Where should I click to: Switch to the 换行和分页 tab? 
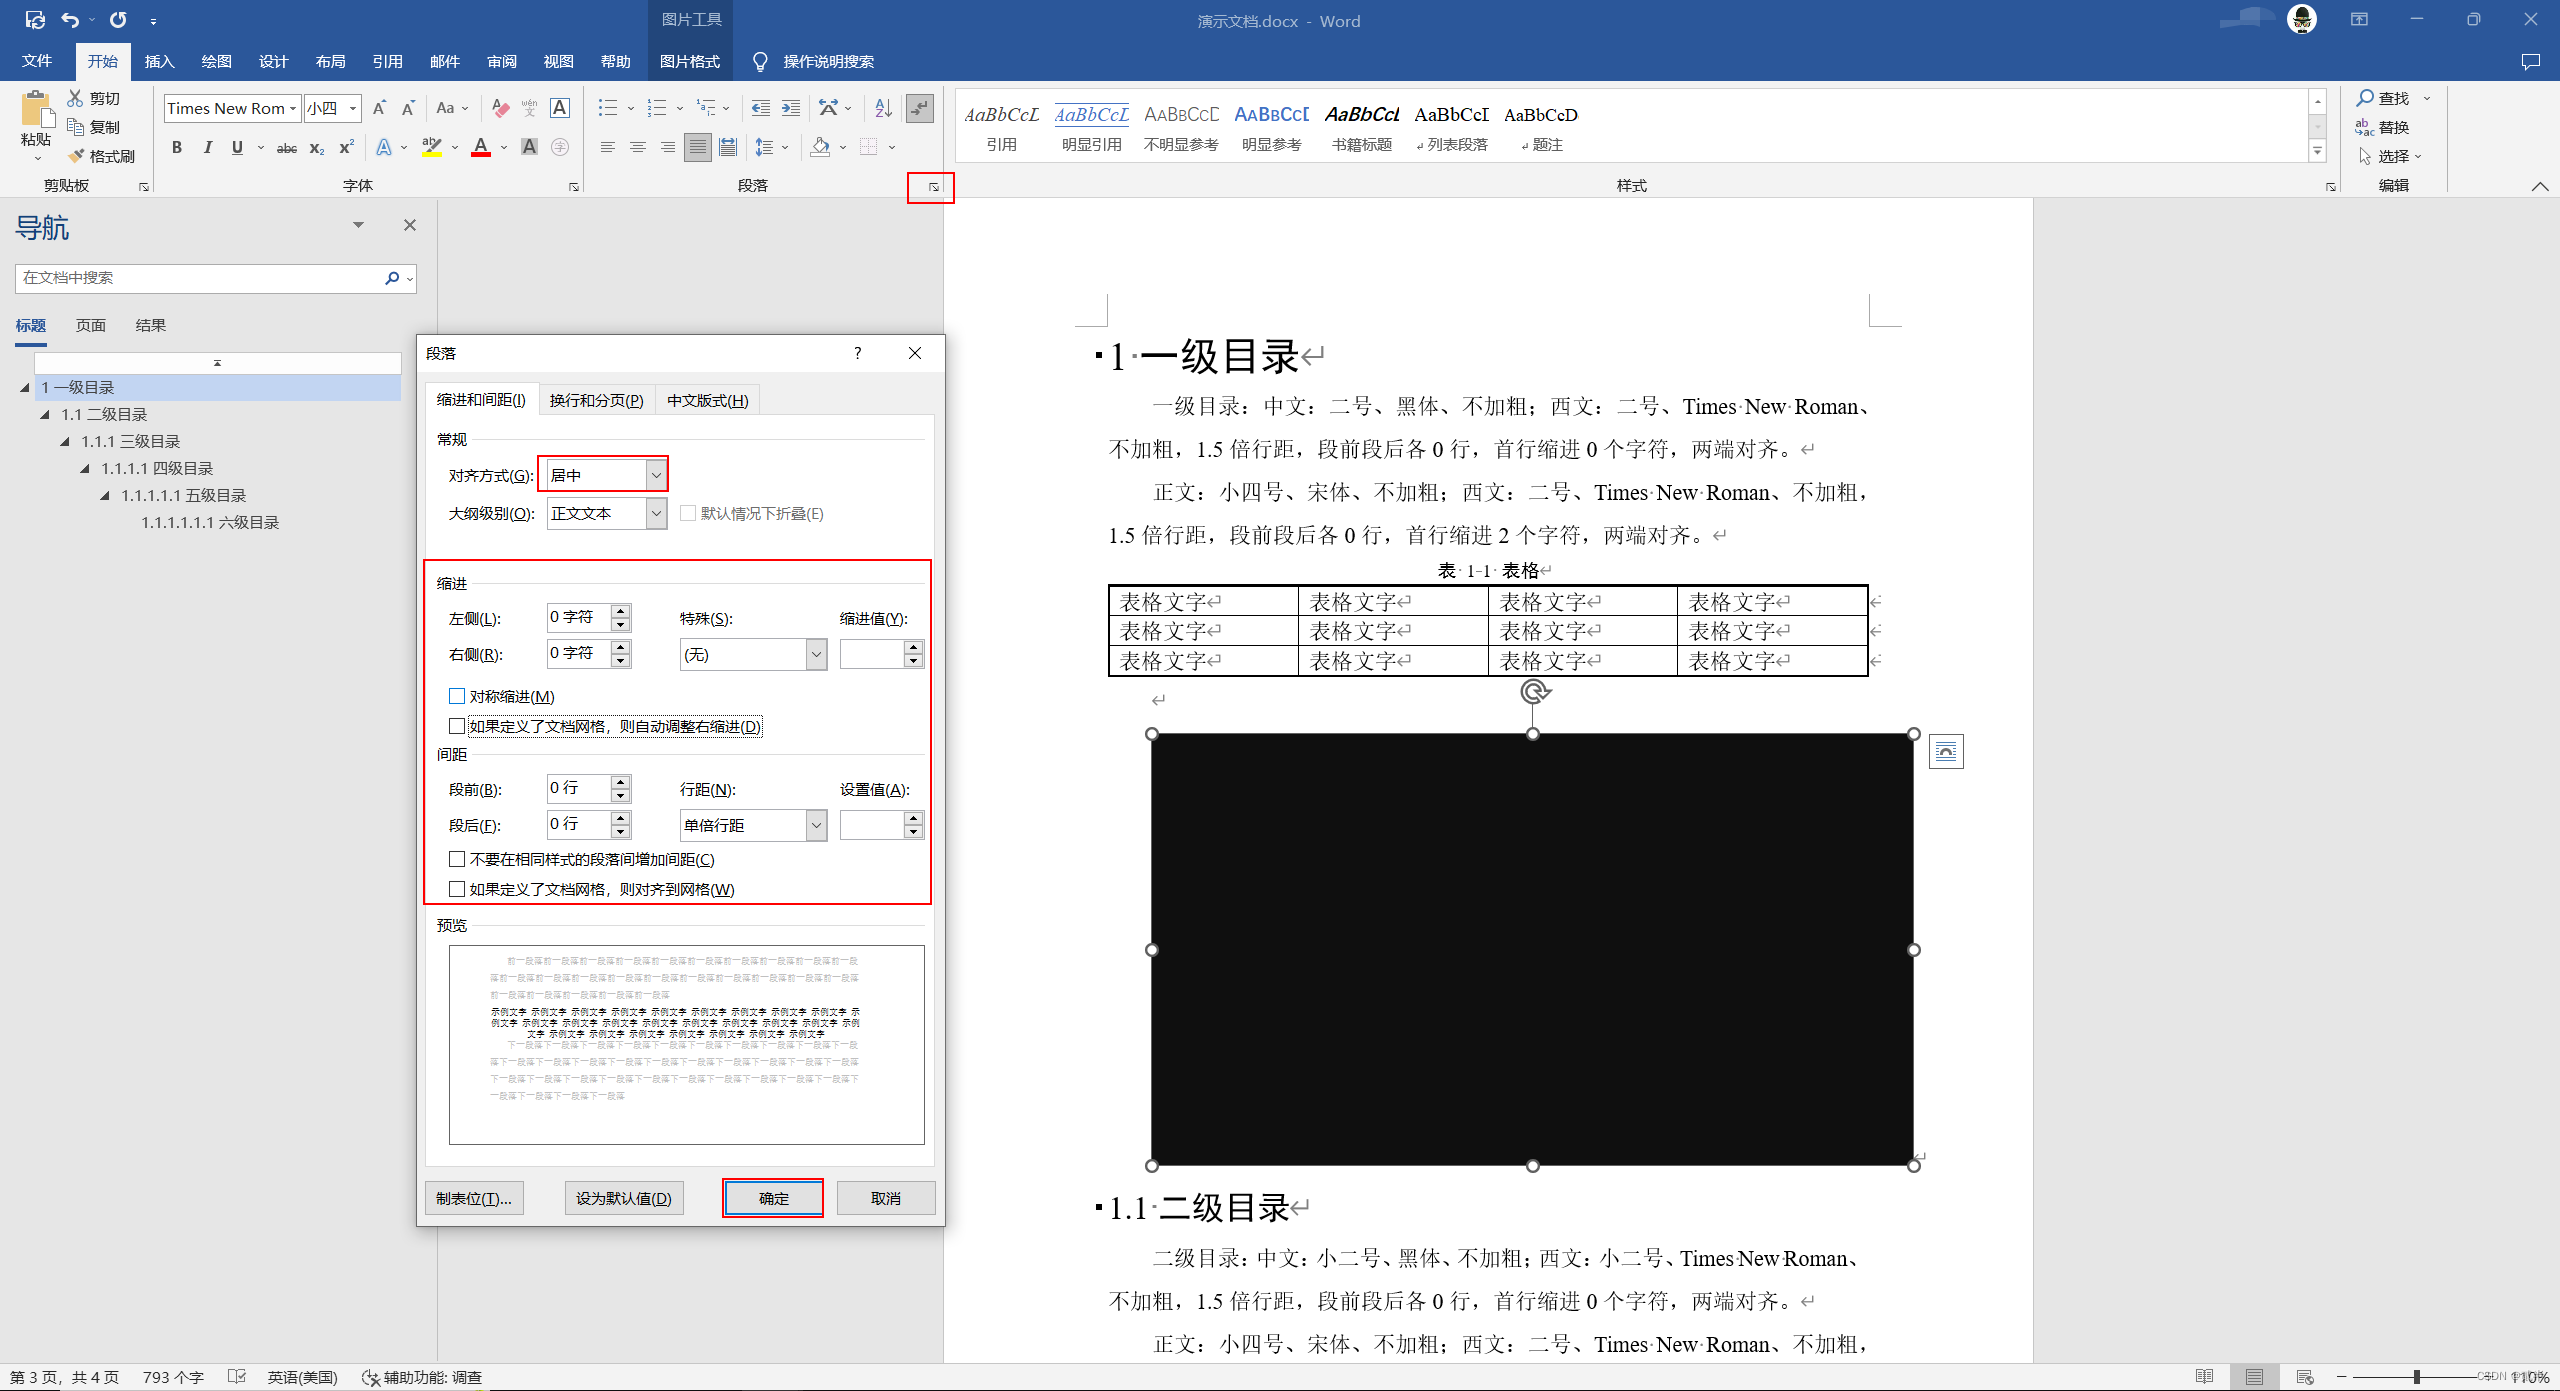[x=596, y=400]
